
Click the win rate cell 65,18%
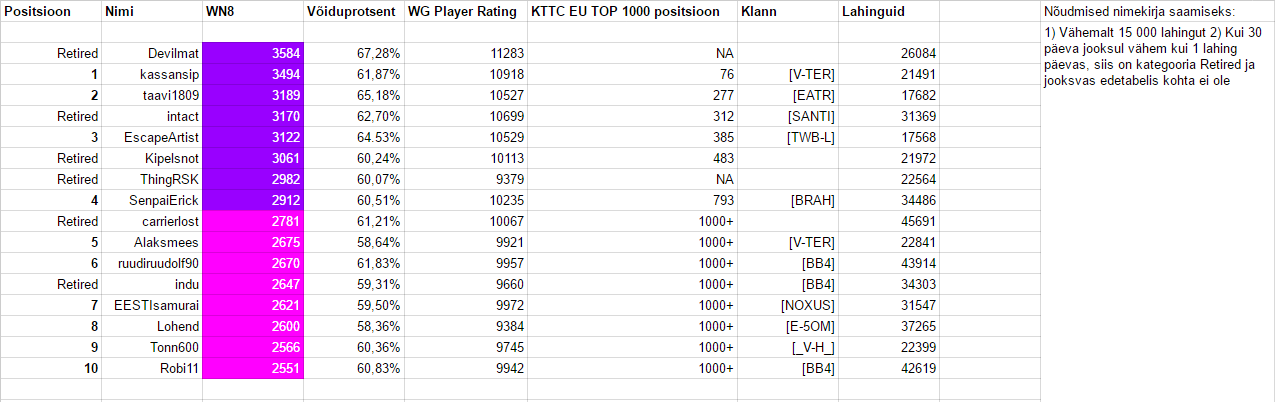(x=379, y=95)
